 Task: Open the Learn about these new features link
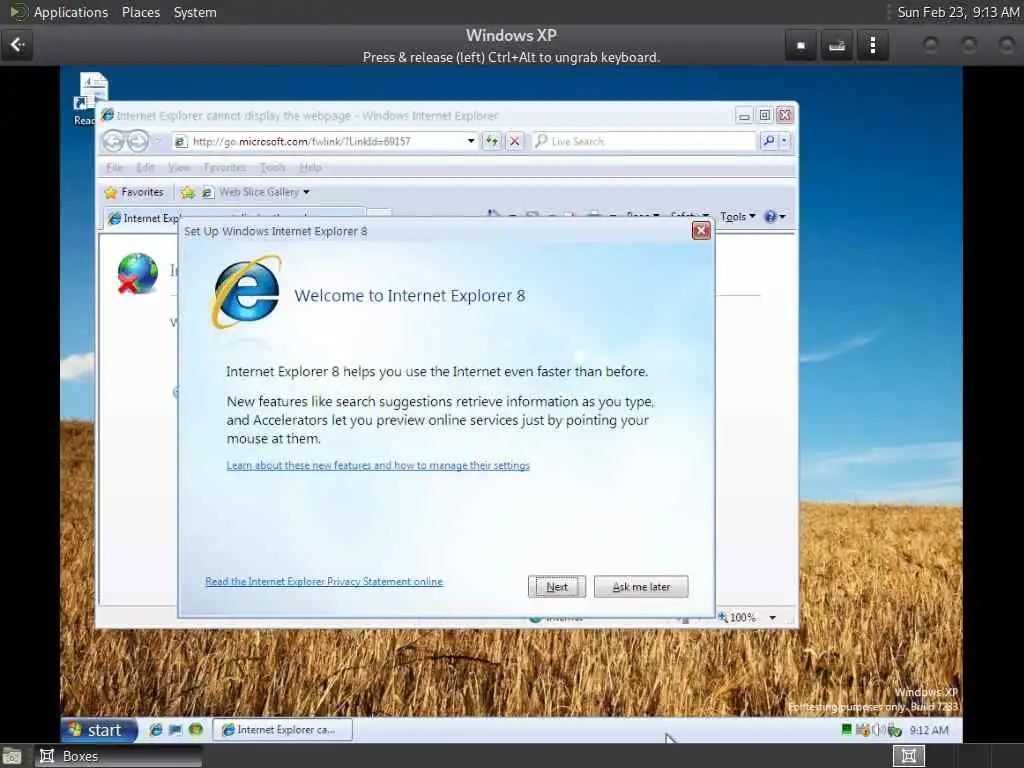point(378,465)
